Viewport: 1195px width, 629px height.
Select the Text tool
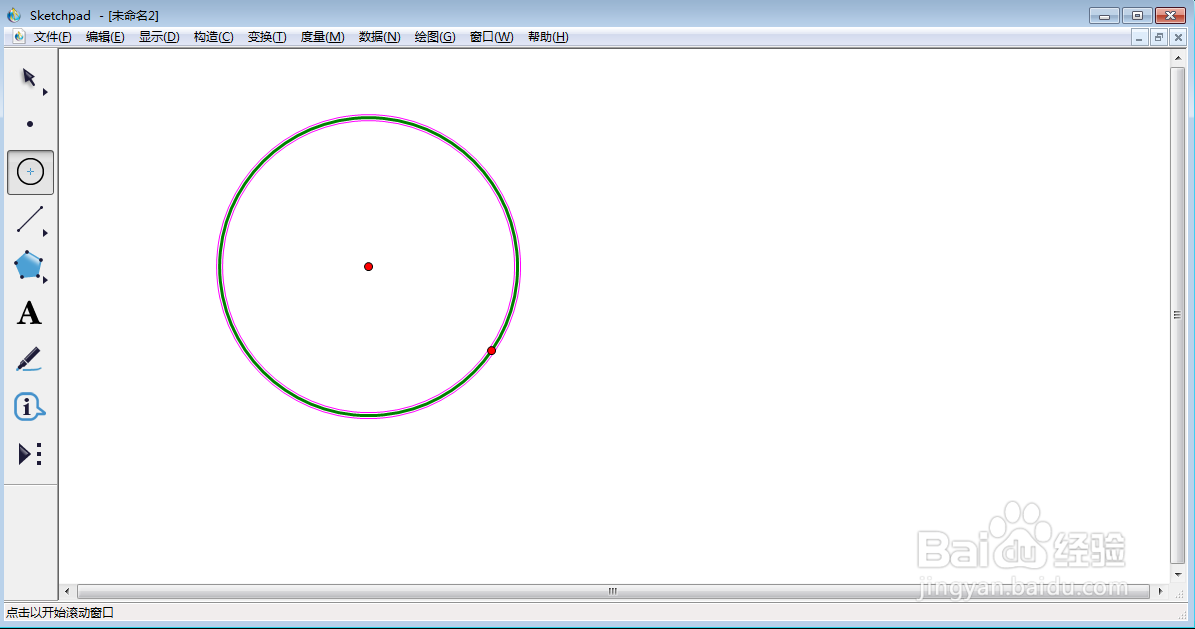29,313
